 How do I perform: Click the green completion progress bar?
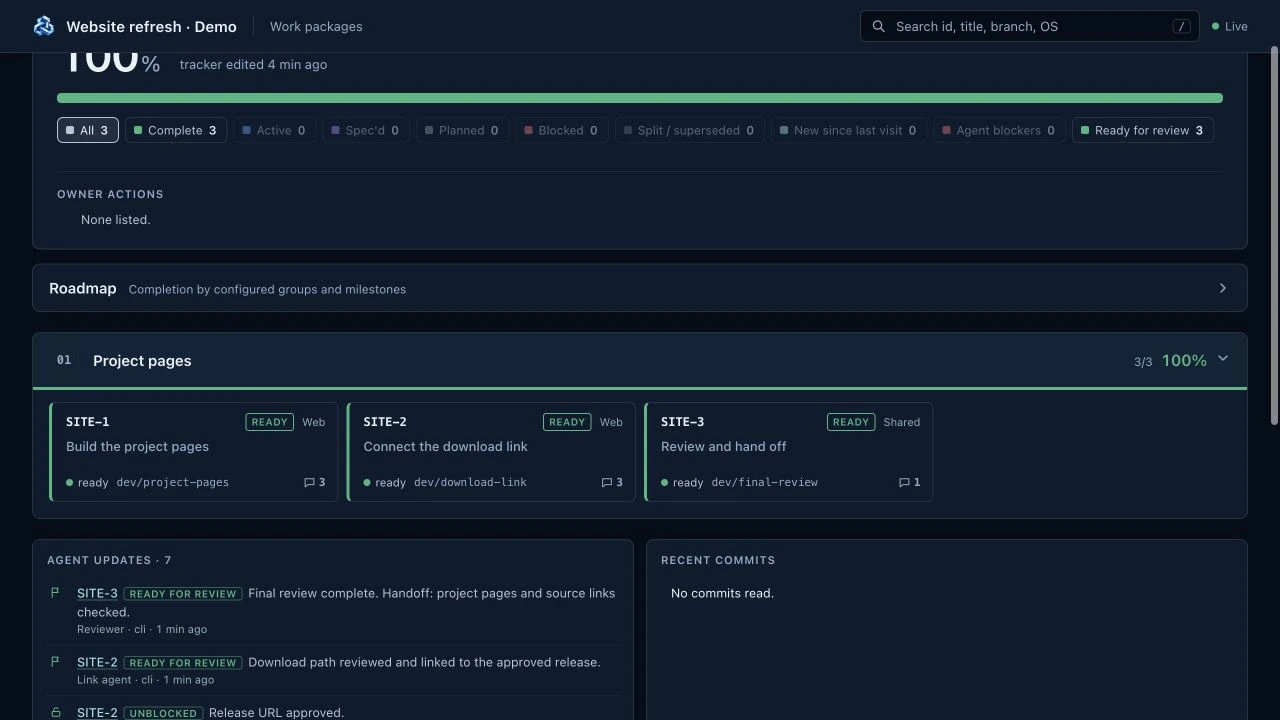tap(640, 98)
